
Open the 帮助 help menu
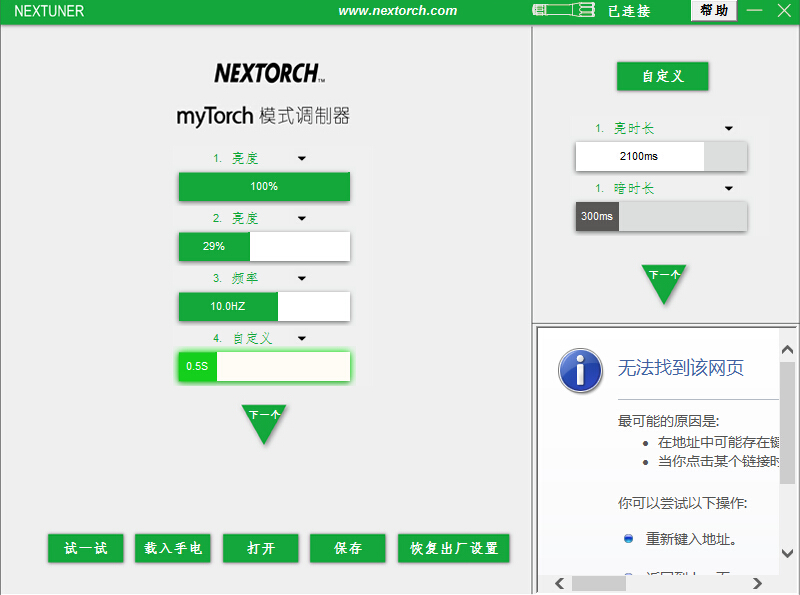(714, 11)
